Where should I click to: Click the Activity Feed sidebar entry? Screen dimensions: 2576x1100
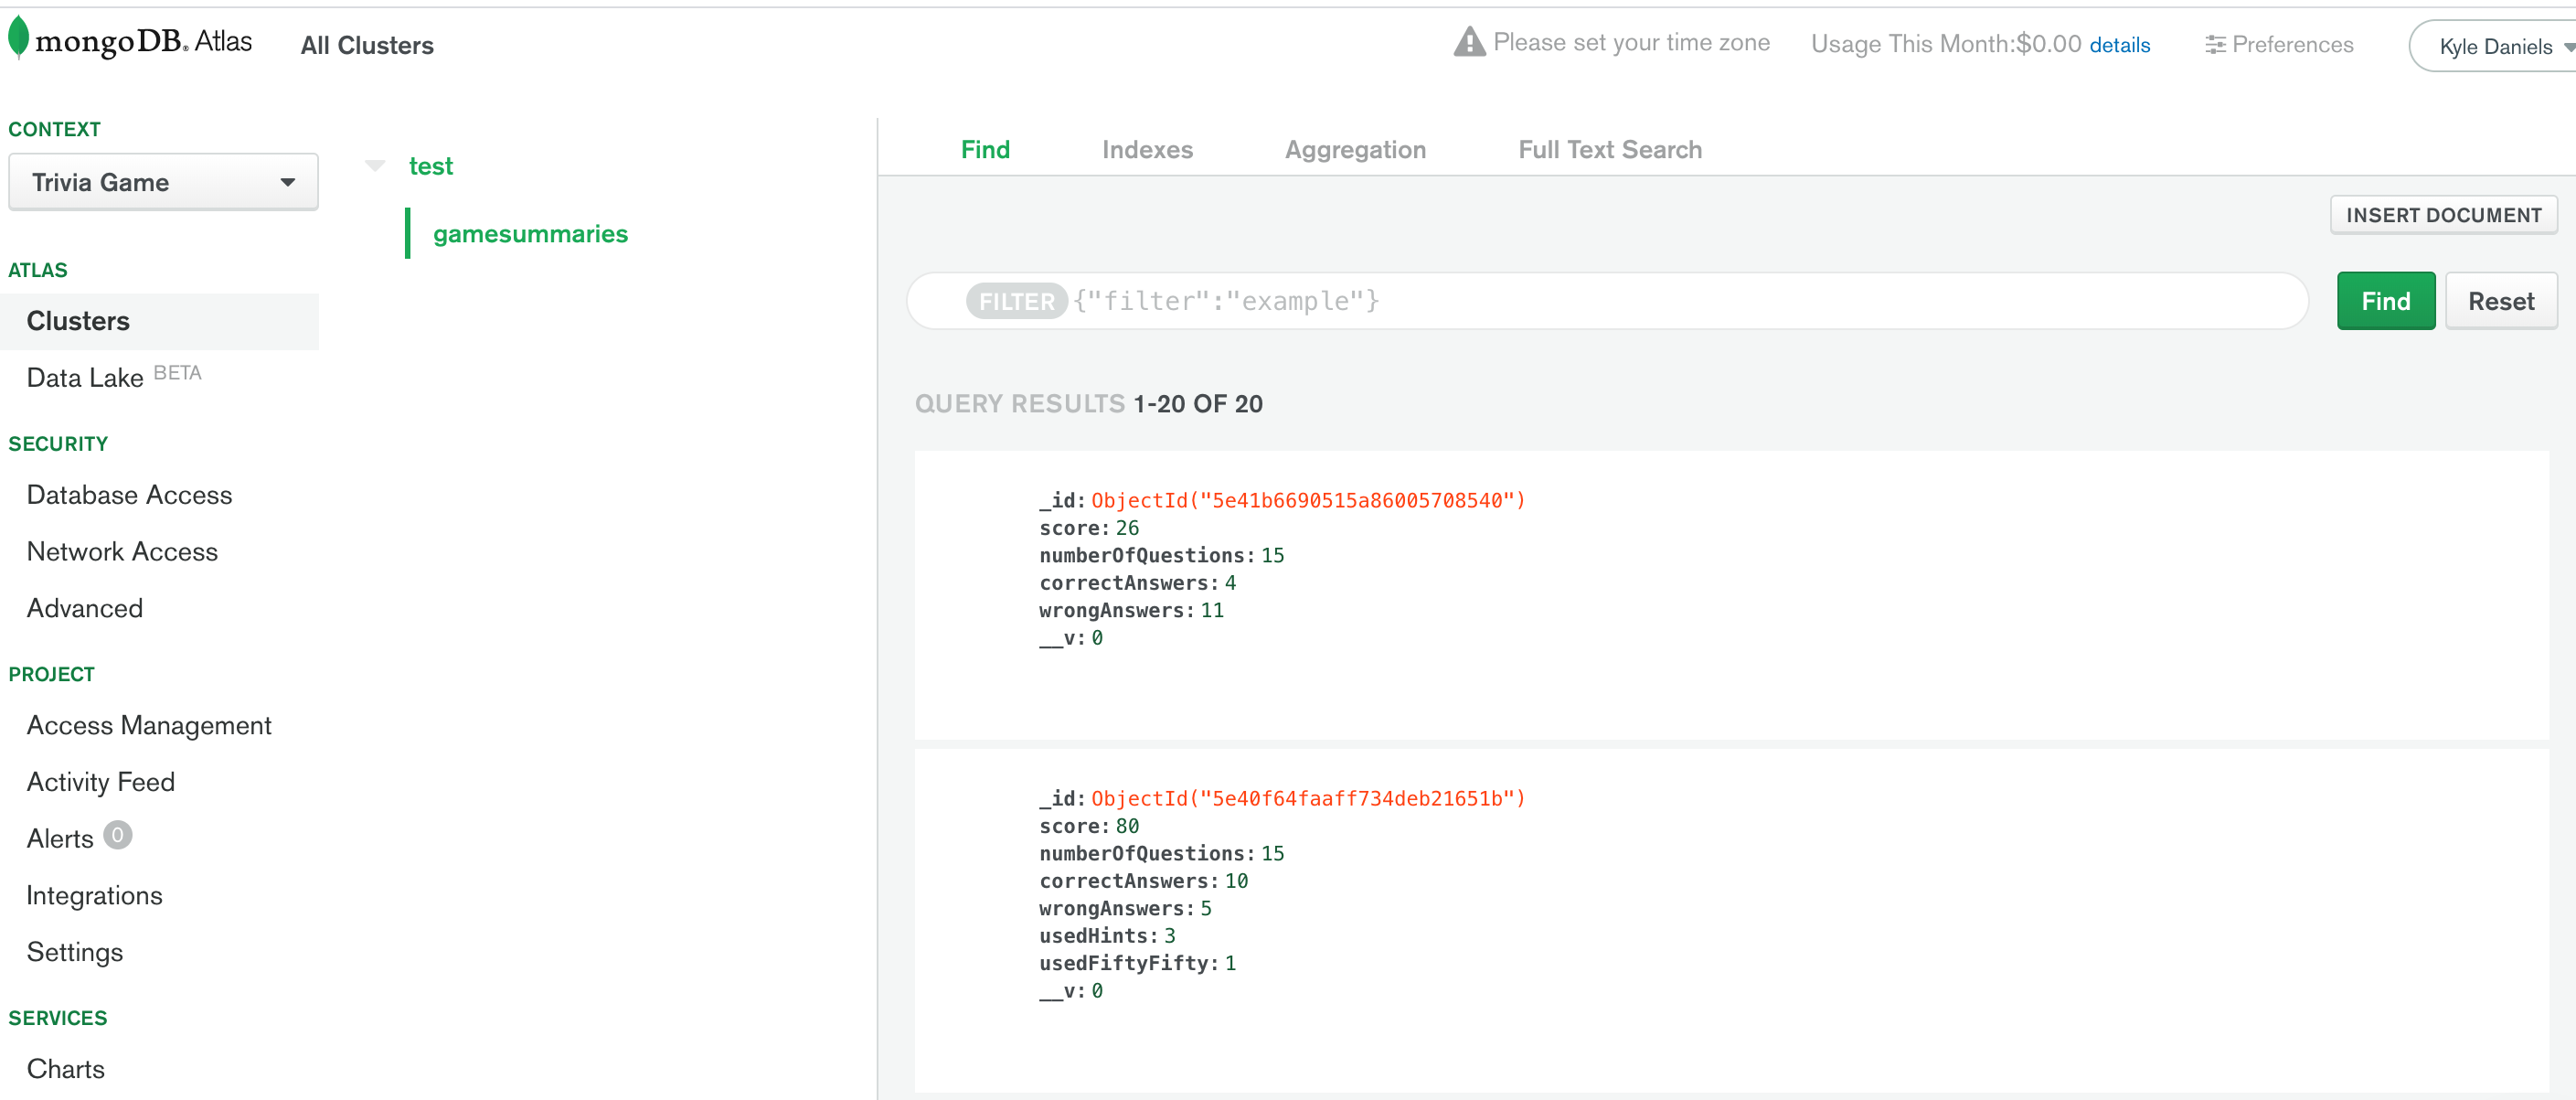(x=100, y=781)
